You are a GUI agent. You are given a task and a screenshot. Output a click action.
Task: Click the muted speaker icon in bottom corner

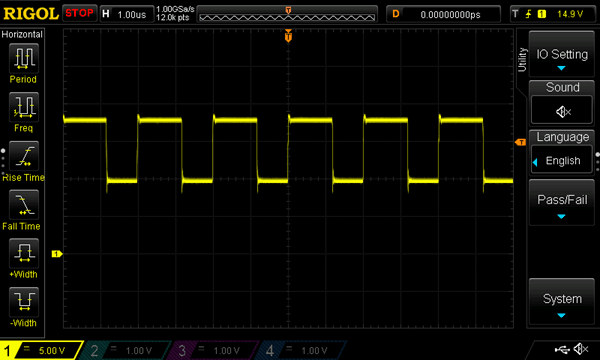[582, 349]
